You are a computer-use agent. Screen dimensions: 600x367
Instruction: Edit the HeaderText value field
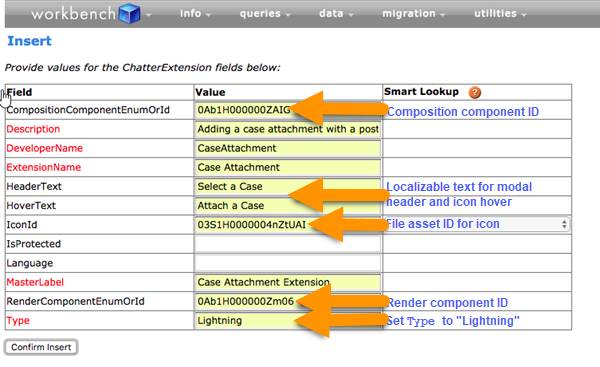tap(288, 187)
